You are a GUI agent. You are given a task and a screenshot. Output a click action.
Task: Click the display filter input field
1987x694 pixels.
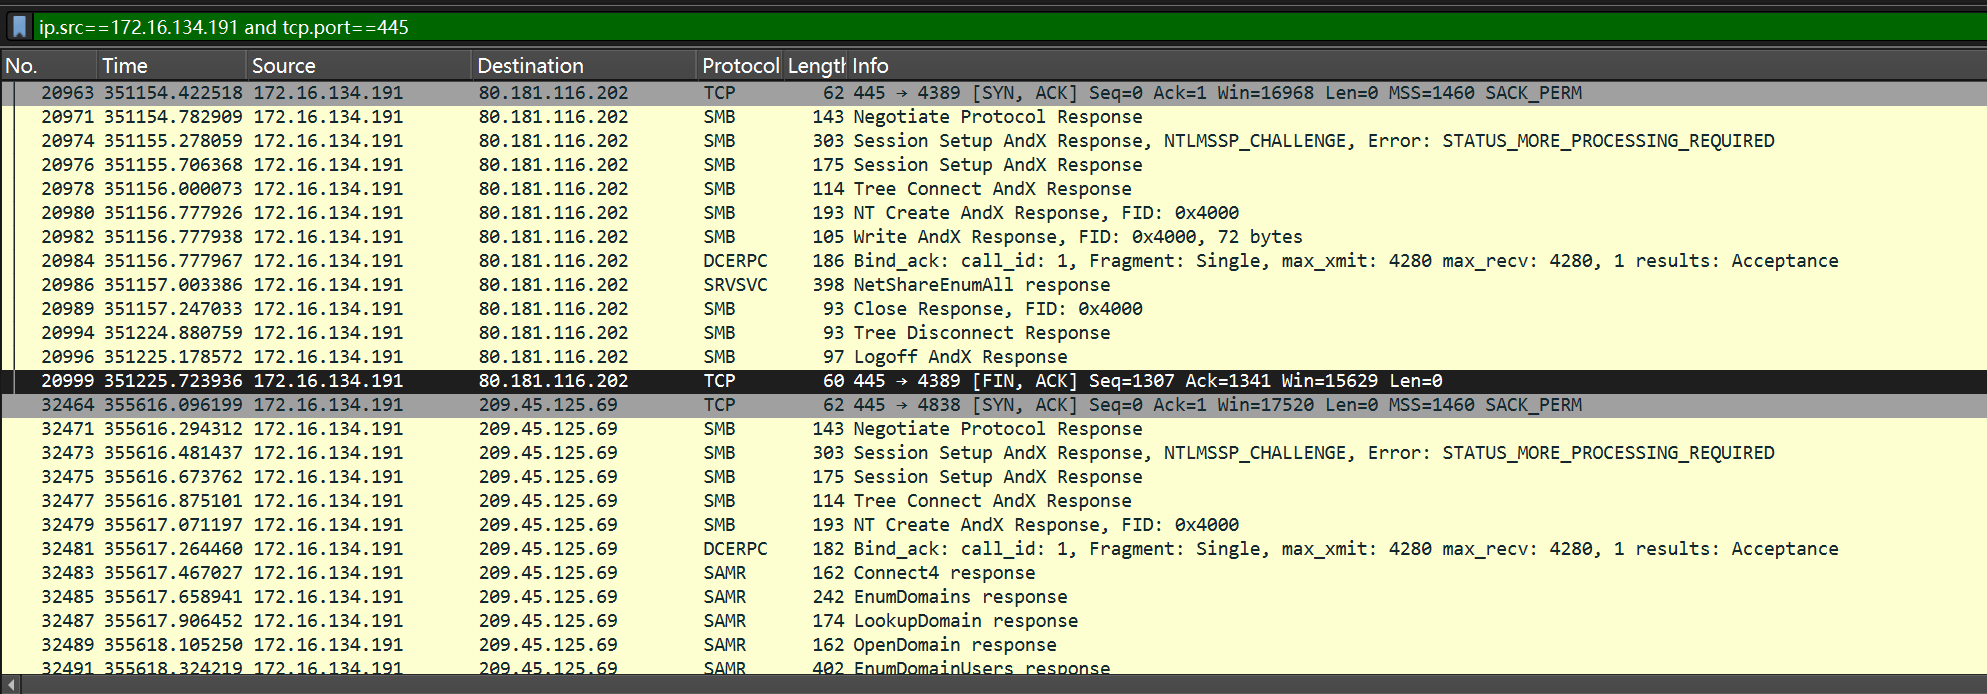tap(1010, 27)
